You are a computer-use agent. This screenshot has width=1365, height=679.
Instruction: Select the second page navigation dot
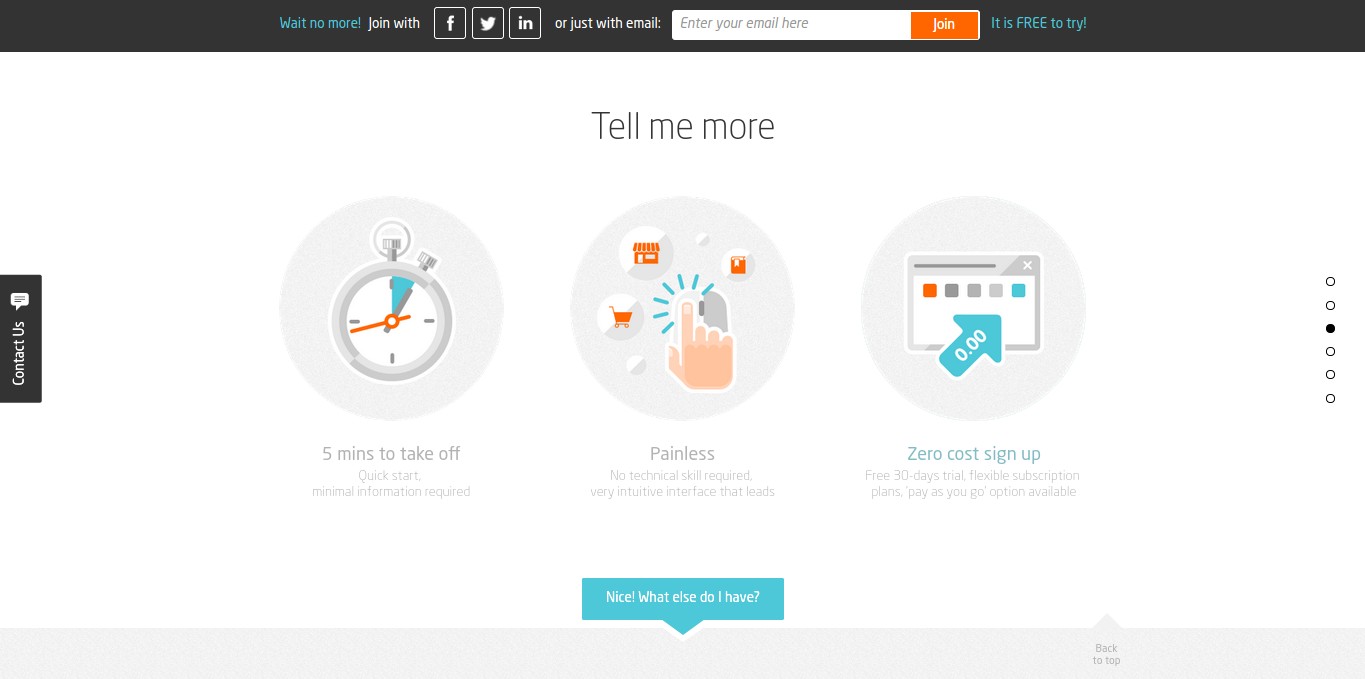pyautogui.click(x=1330, y=305)
